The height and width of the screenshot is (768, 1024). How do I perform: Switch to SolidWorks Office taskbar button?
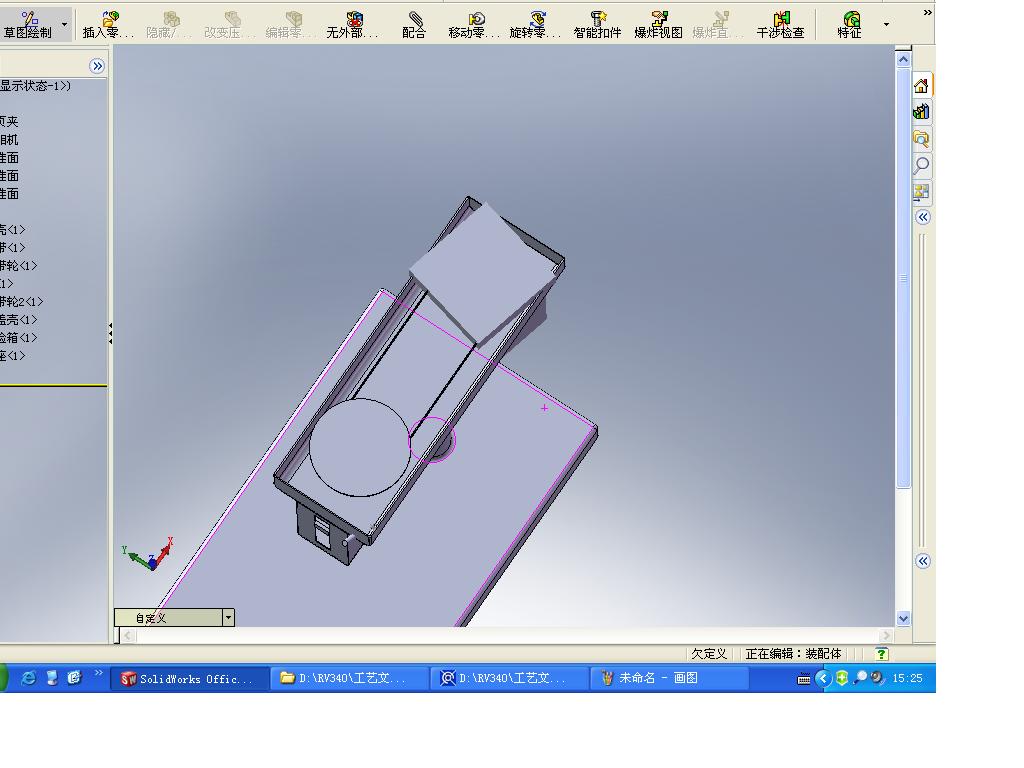[x=189, y=679]
